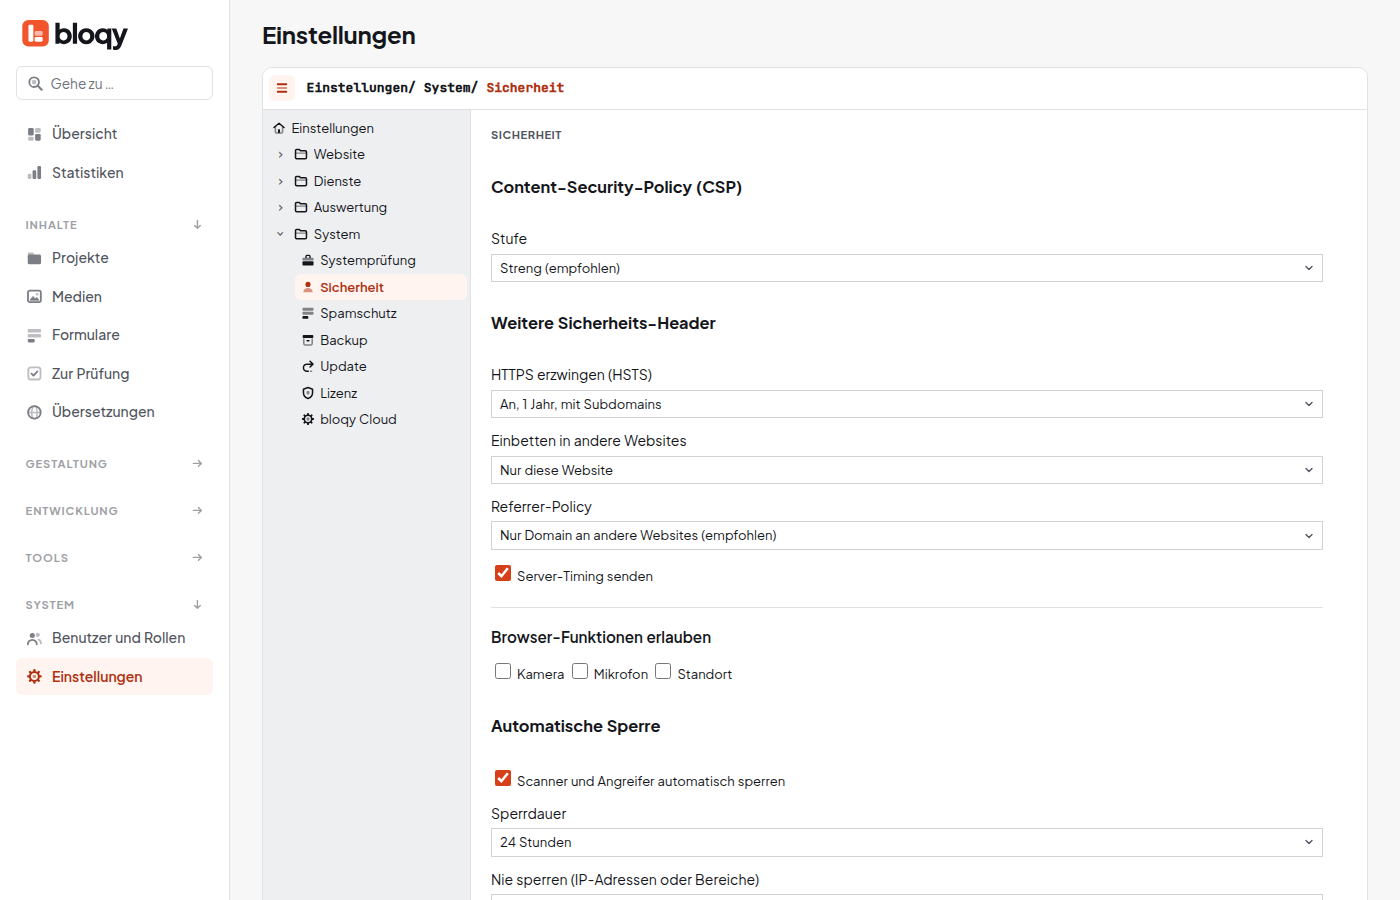Open Einbetten in andere Websites dropdown
1400x900 pixels.
click(x=907, y=470)
